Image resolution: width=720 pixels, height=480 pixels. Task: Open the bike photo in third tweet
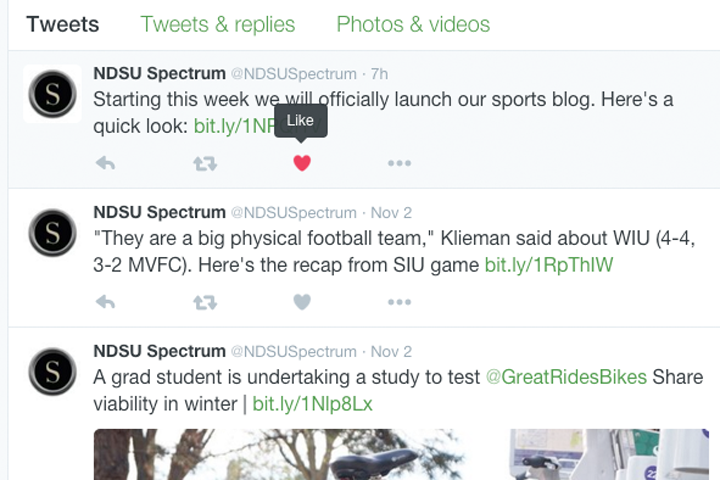(280, 455)
